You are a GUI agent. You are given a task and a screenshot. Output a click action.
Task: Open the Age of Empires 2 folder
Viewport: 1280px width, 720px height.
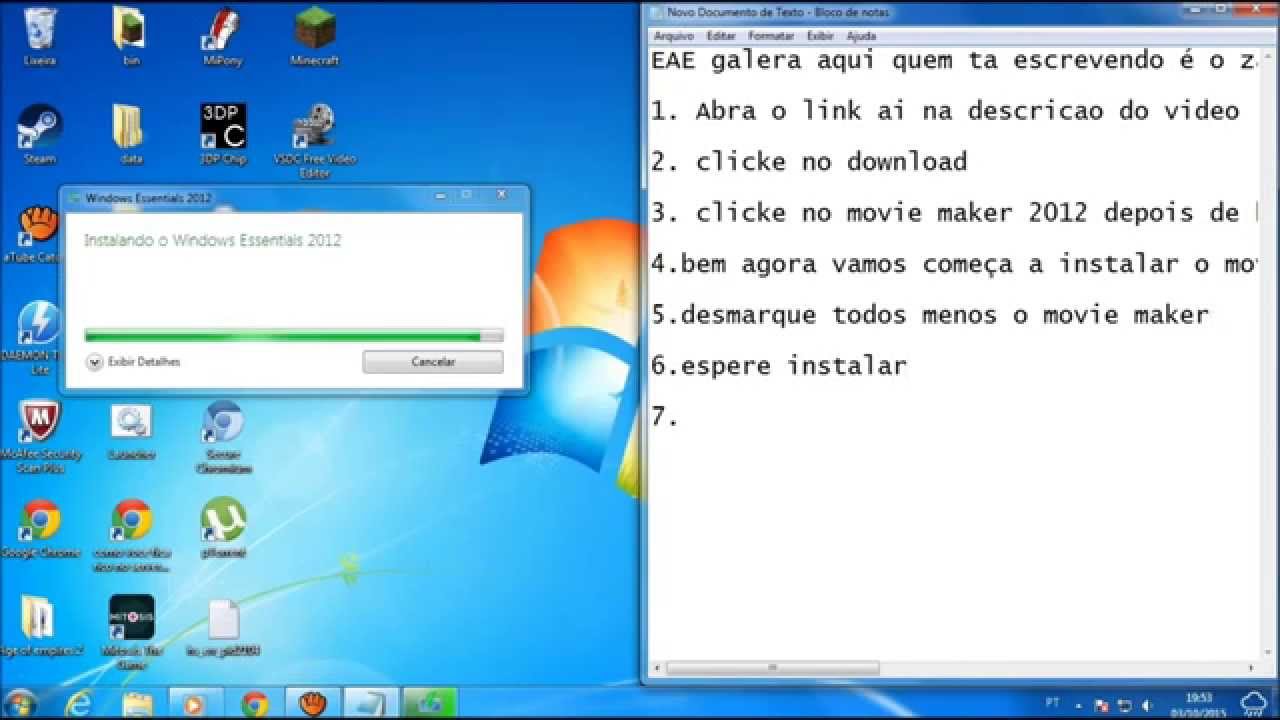(40, 626)
